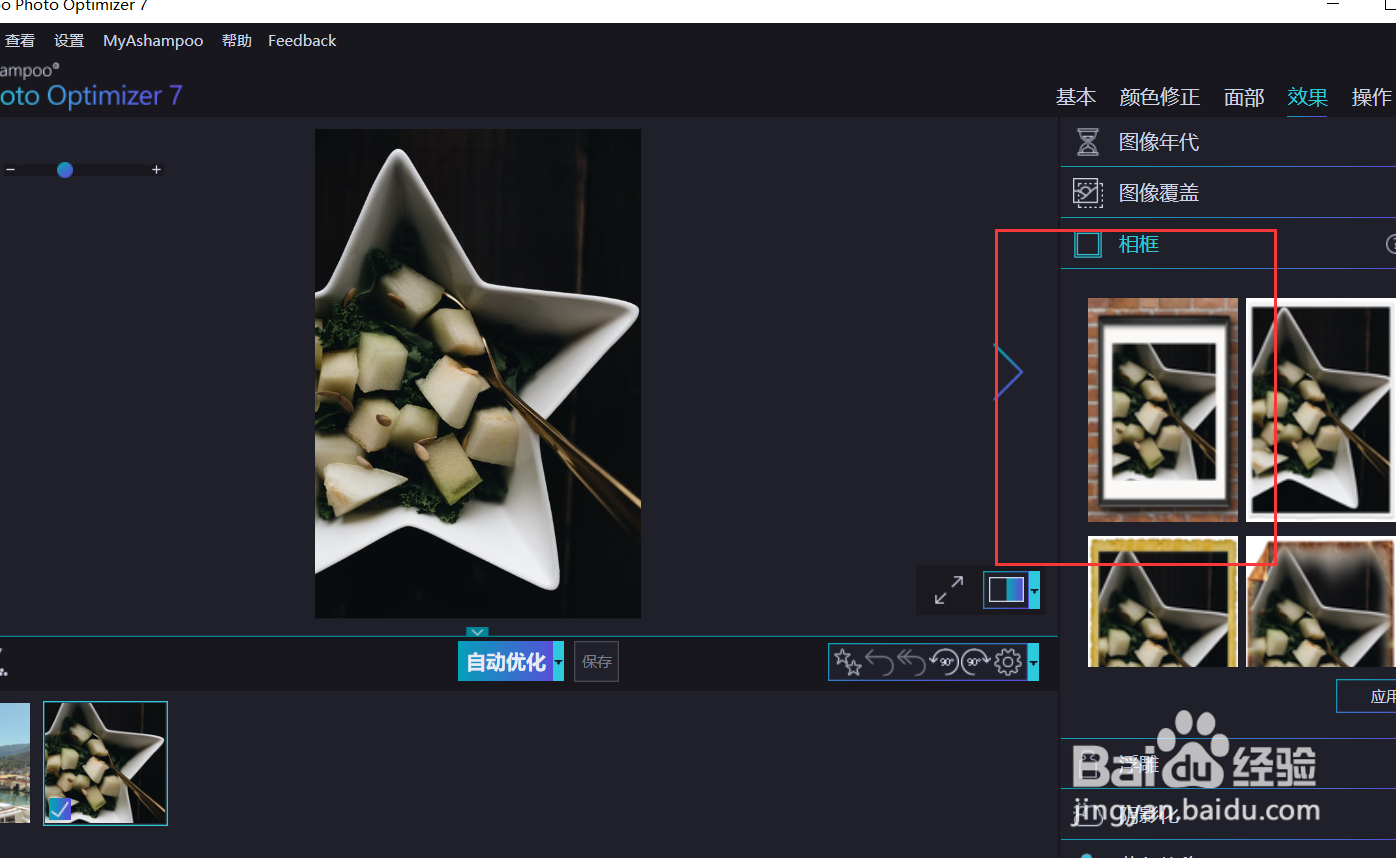The image size is (1396, 858).
Task: Click the zoom minus icon
Action: (x=10, y=170)
